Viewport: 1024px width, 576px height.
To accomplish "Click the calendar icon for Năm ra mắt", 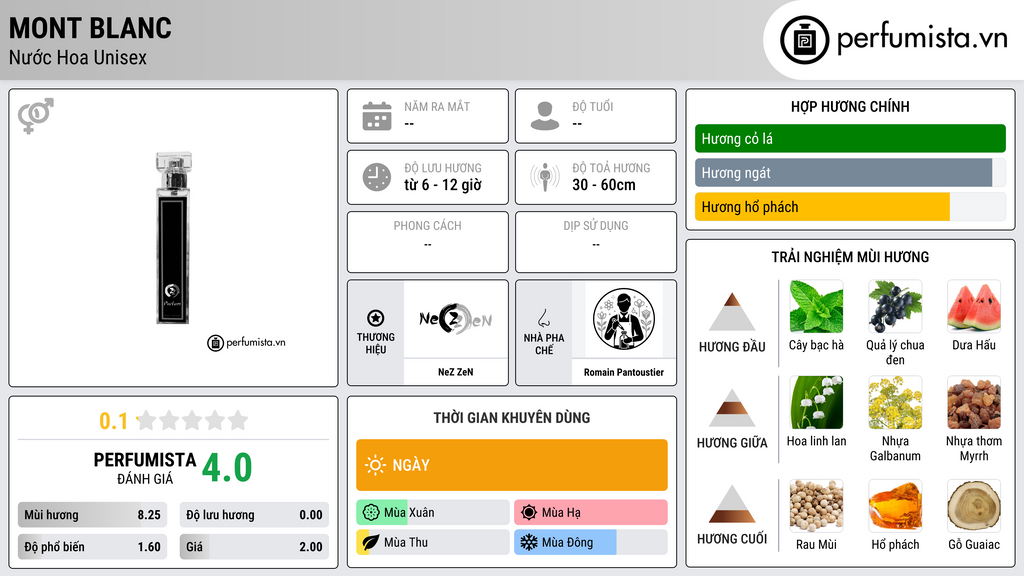I will [x=377, y=116].
